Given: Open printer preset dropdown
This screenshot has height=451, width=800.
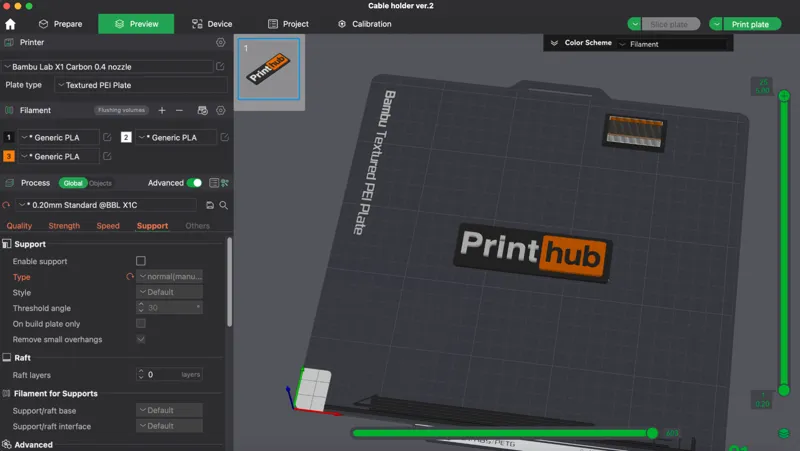Looking at the screenshot, I should (108, 67).
